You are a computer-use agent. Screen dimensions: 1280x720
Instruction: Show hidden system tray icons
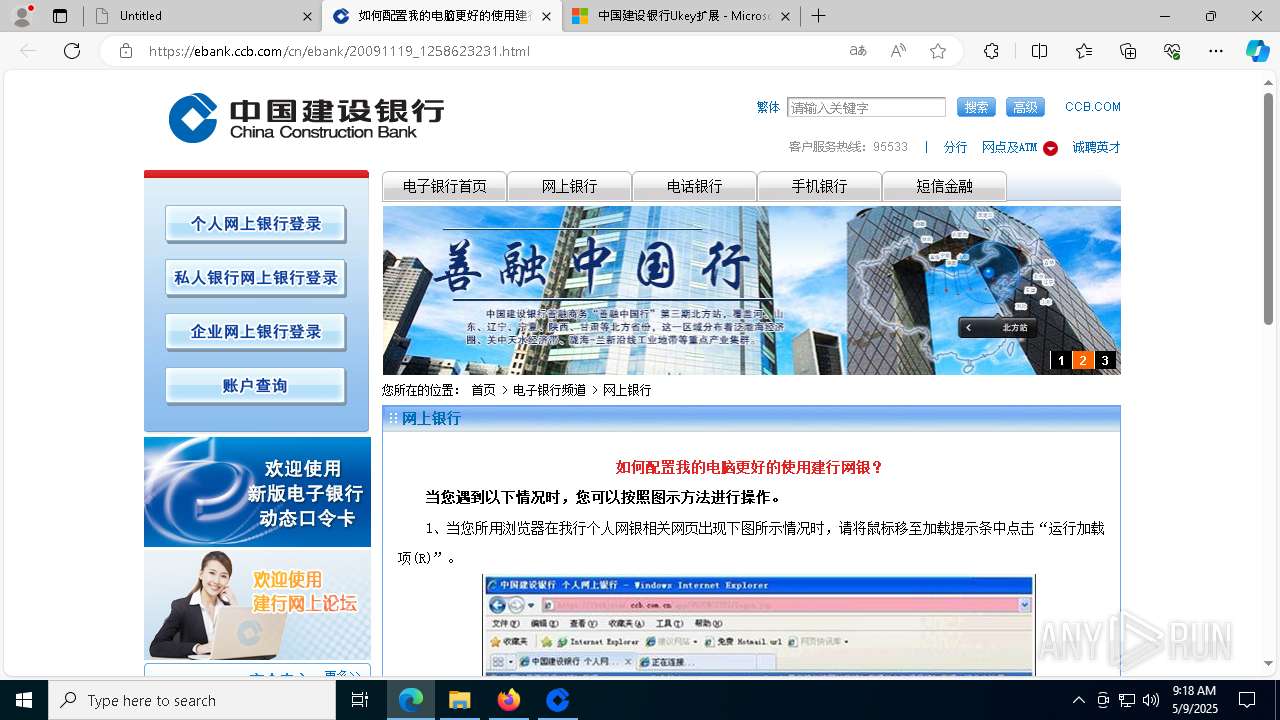(x=1078, y=700)
